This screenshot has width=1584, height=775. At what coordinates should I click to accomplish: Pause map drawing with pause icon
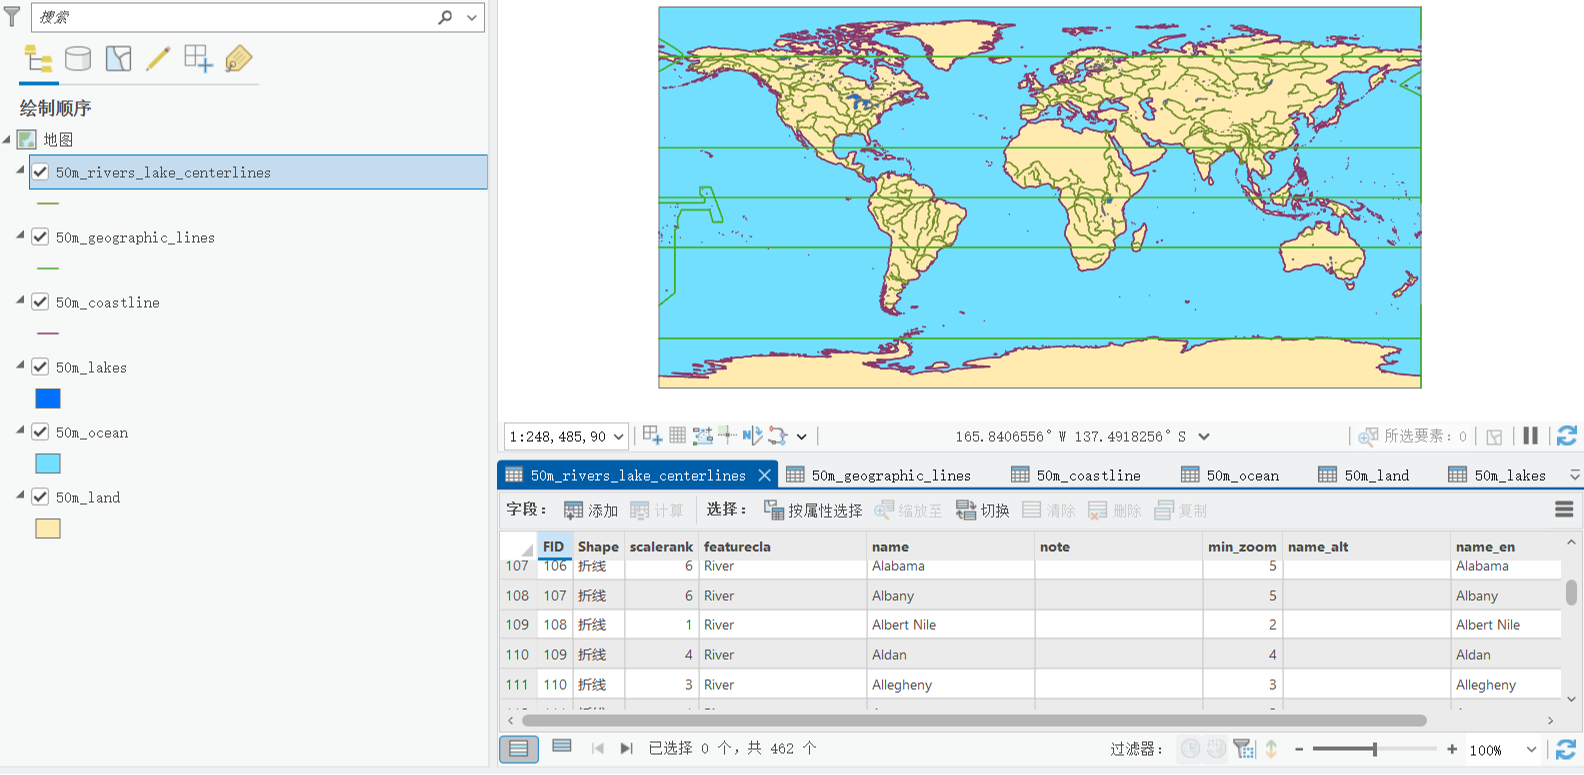(x=1530, y=436)
